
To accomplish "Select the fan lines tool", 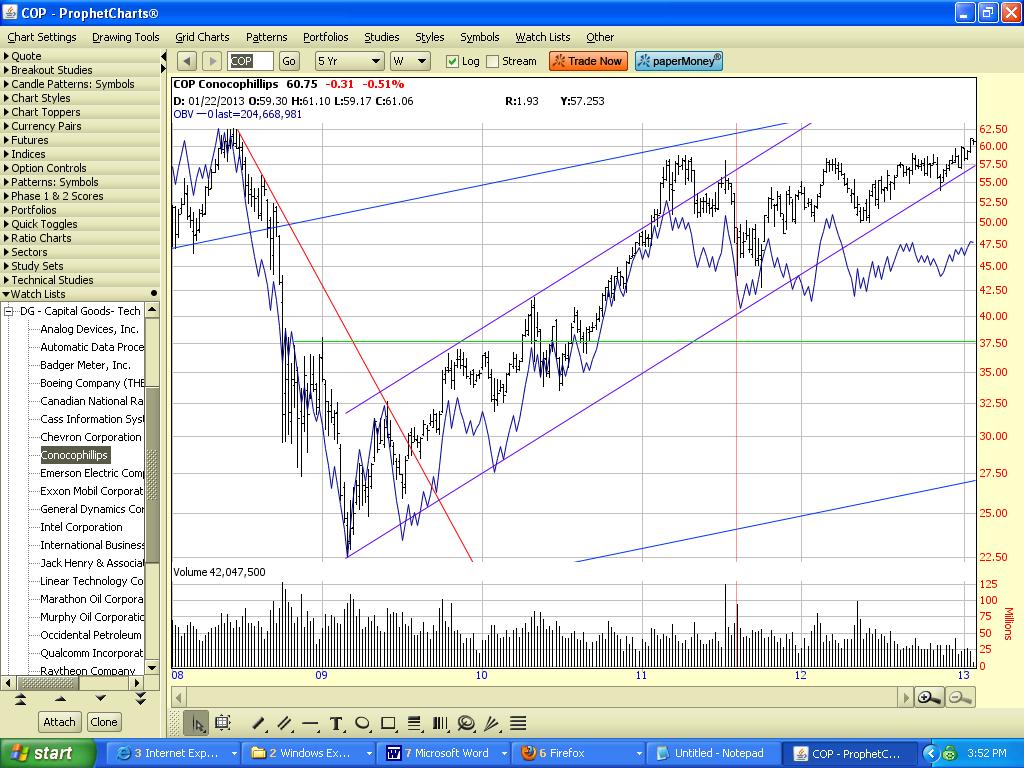I will click(x=492, y=723).
